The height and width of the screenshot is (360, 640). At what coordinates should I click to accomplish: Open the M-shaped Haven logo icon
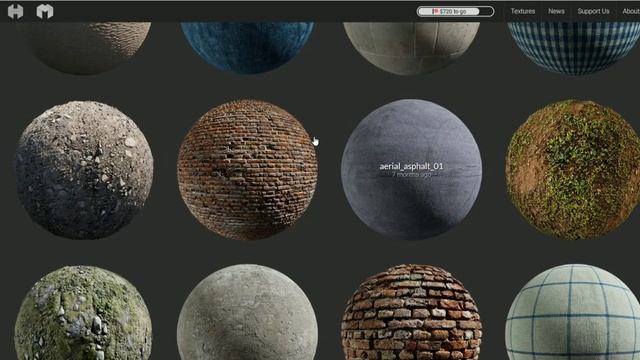point(45,11)
